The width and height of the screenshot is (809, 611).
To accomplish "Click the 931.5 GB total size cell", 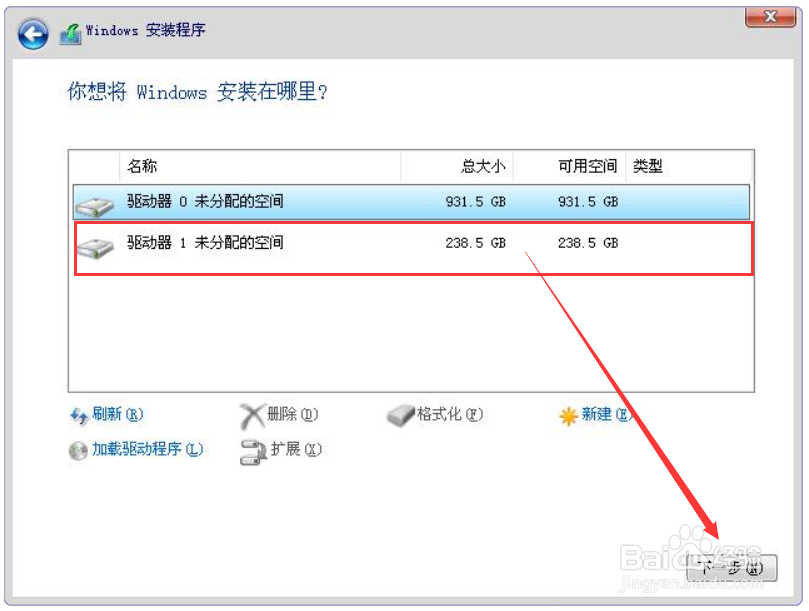I will tap(475, 202).
